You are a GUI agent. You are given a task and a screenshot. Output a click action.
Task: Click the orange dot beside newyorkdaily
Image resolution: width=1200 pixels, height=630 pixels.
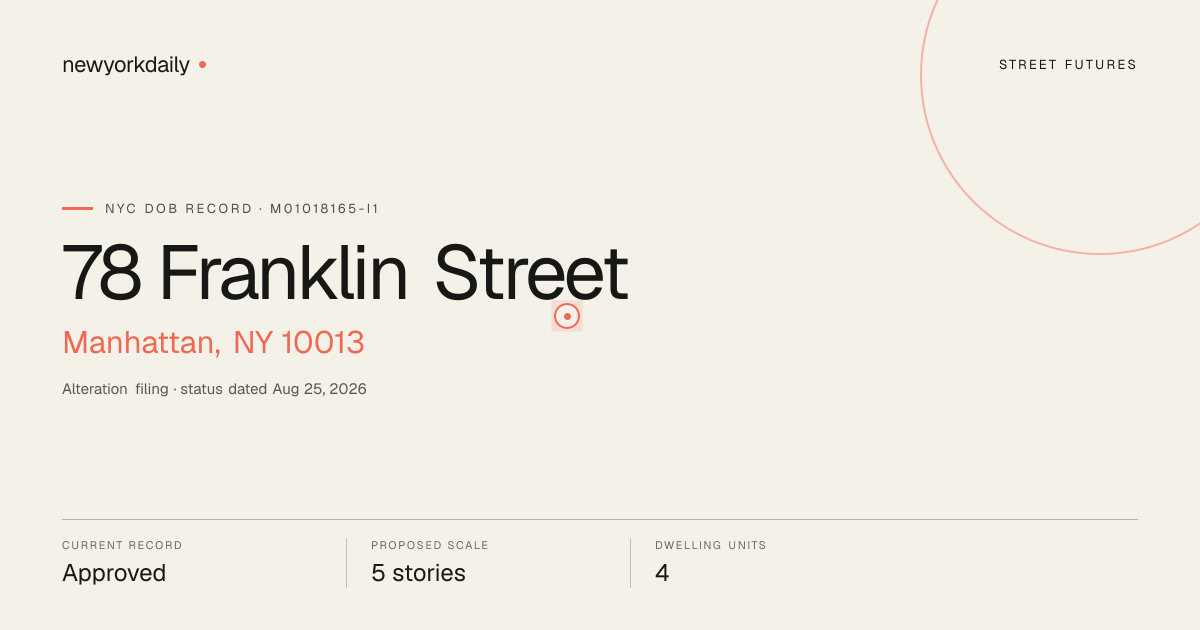click(x=202, y=65)
